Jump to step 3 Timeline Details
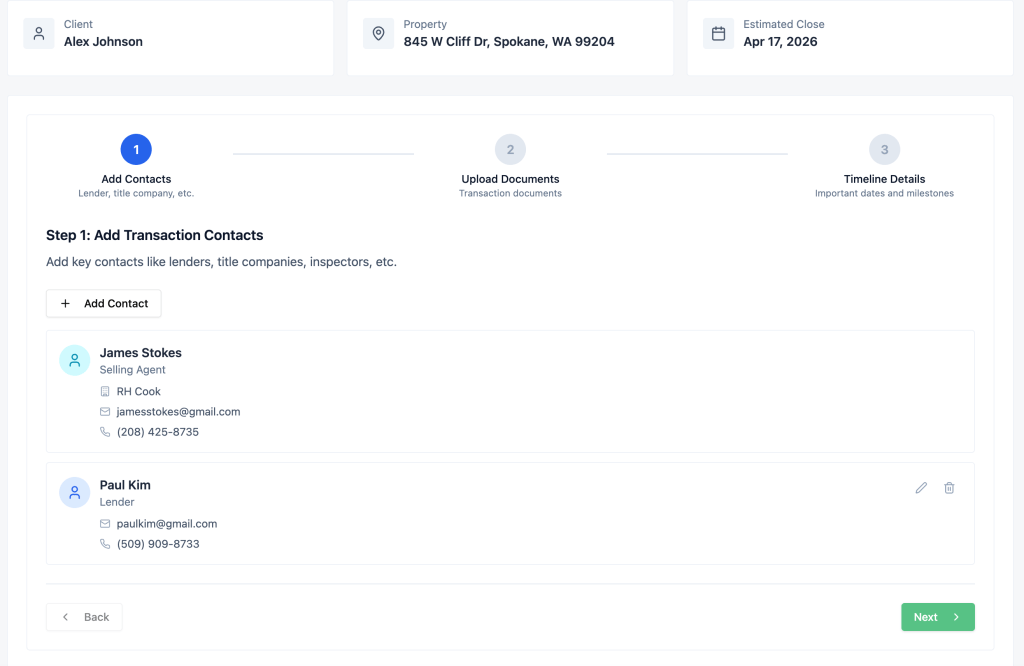This screenshot has width=1024, height=666. coord(884,150)
